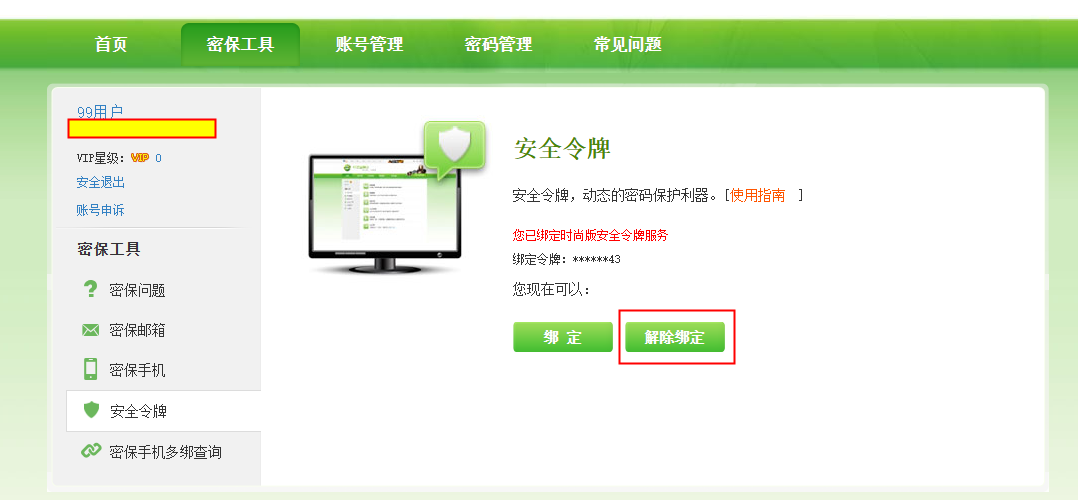
Task: Switch to the 账号管理 tab
Action: 369,45
